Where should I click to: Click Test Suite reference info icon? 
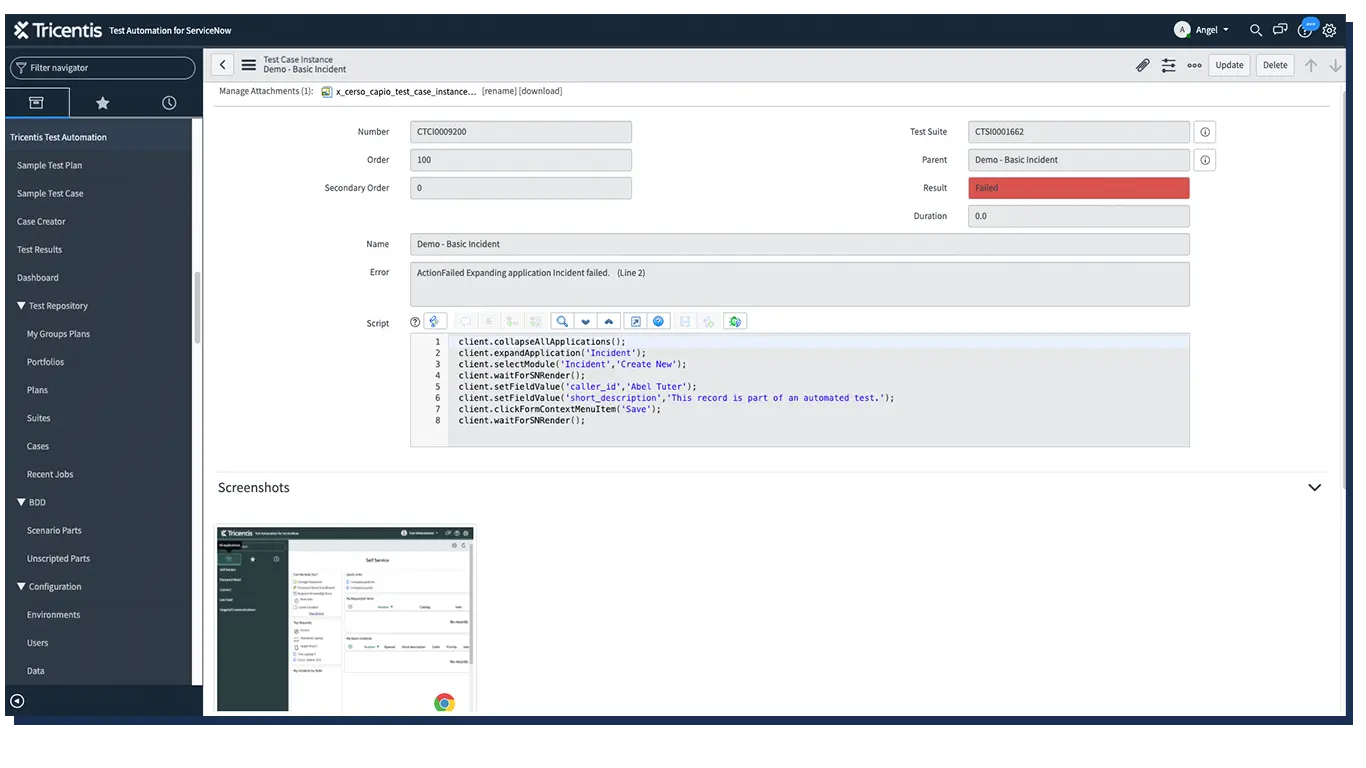[x=1205, y=132]
